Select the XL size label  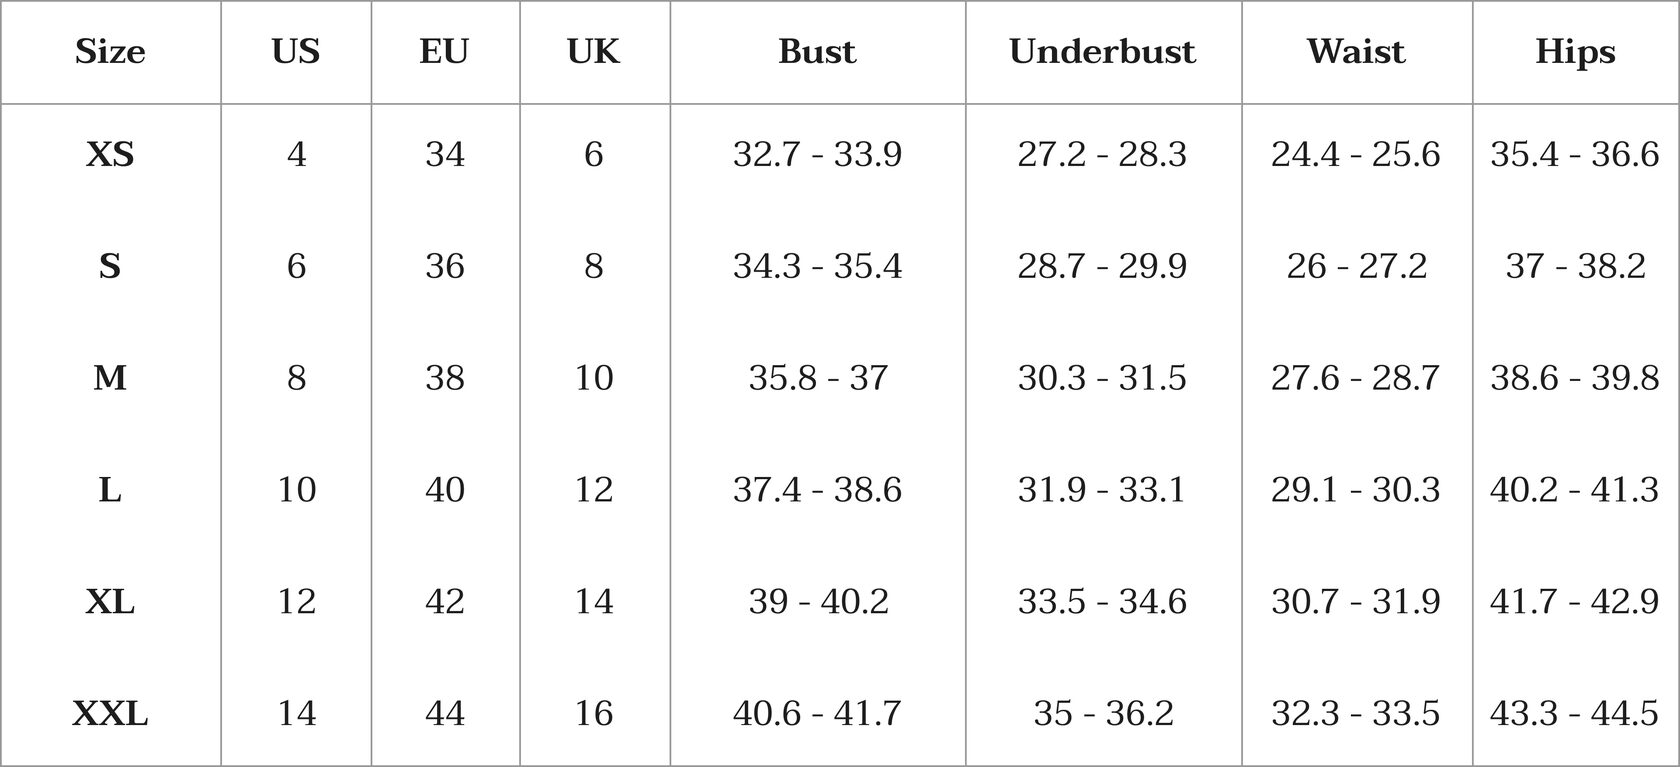[110, 601]
